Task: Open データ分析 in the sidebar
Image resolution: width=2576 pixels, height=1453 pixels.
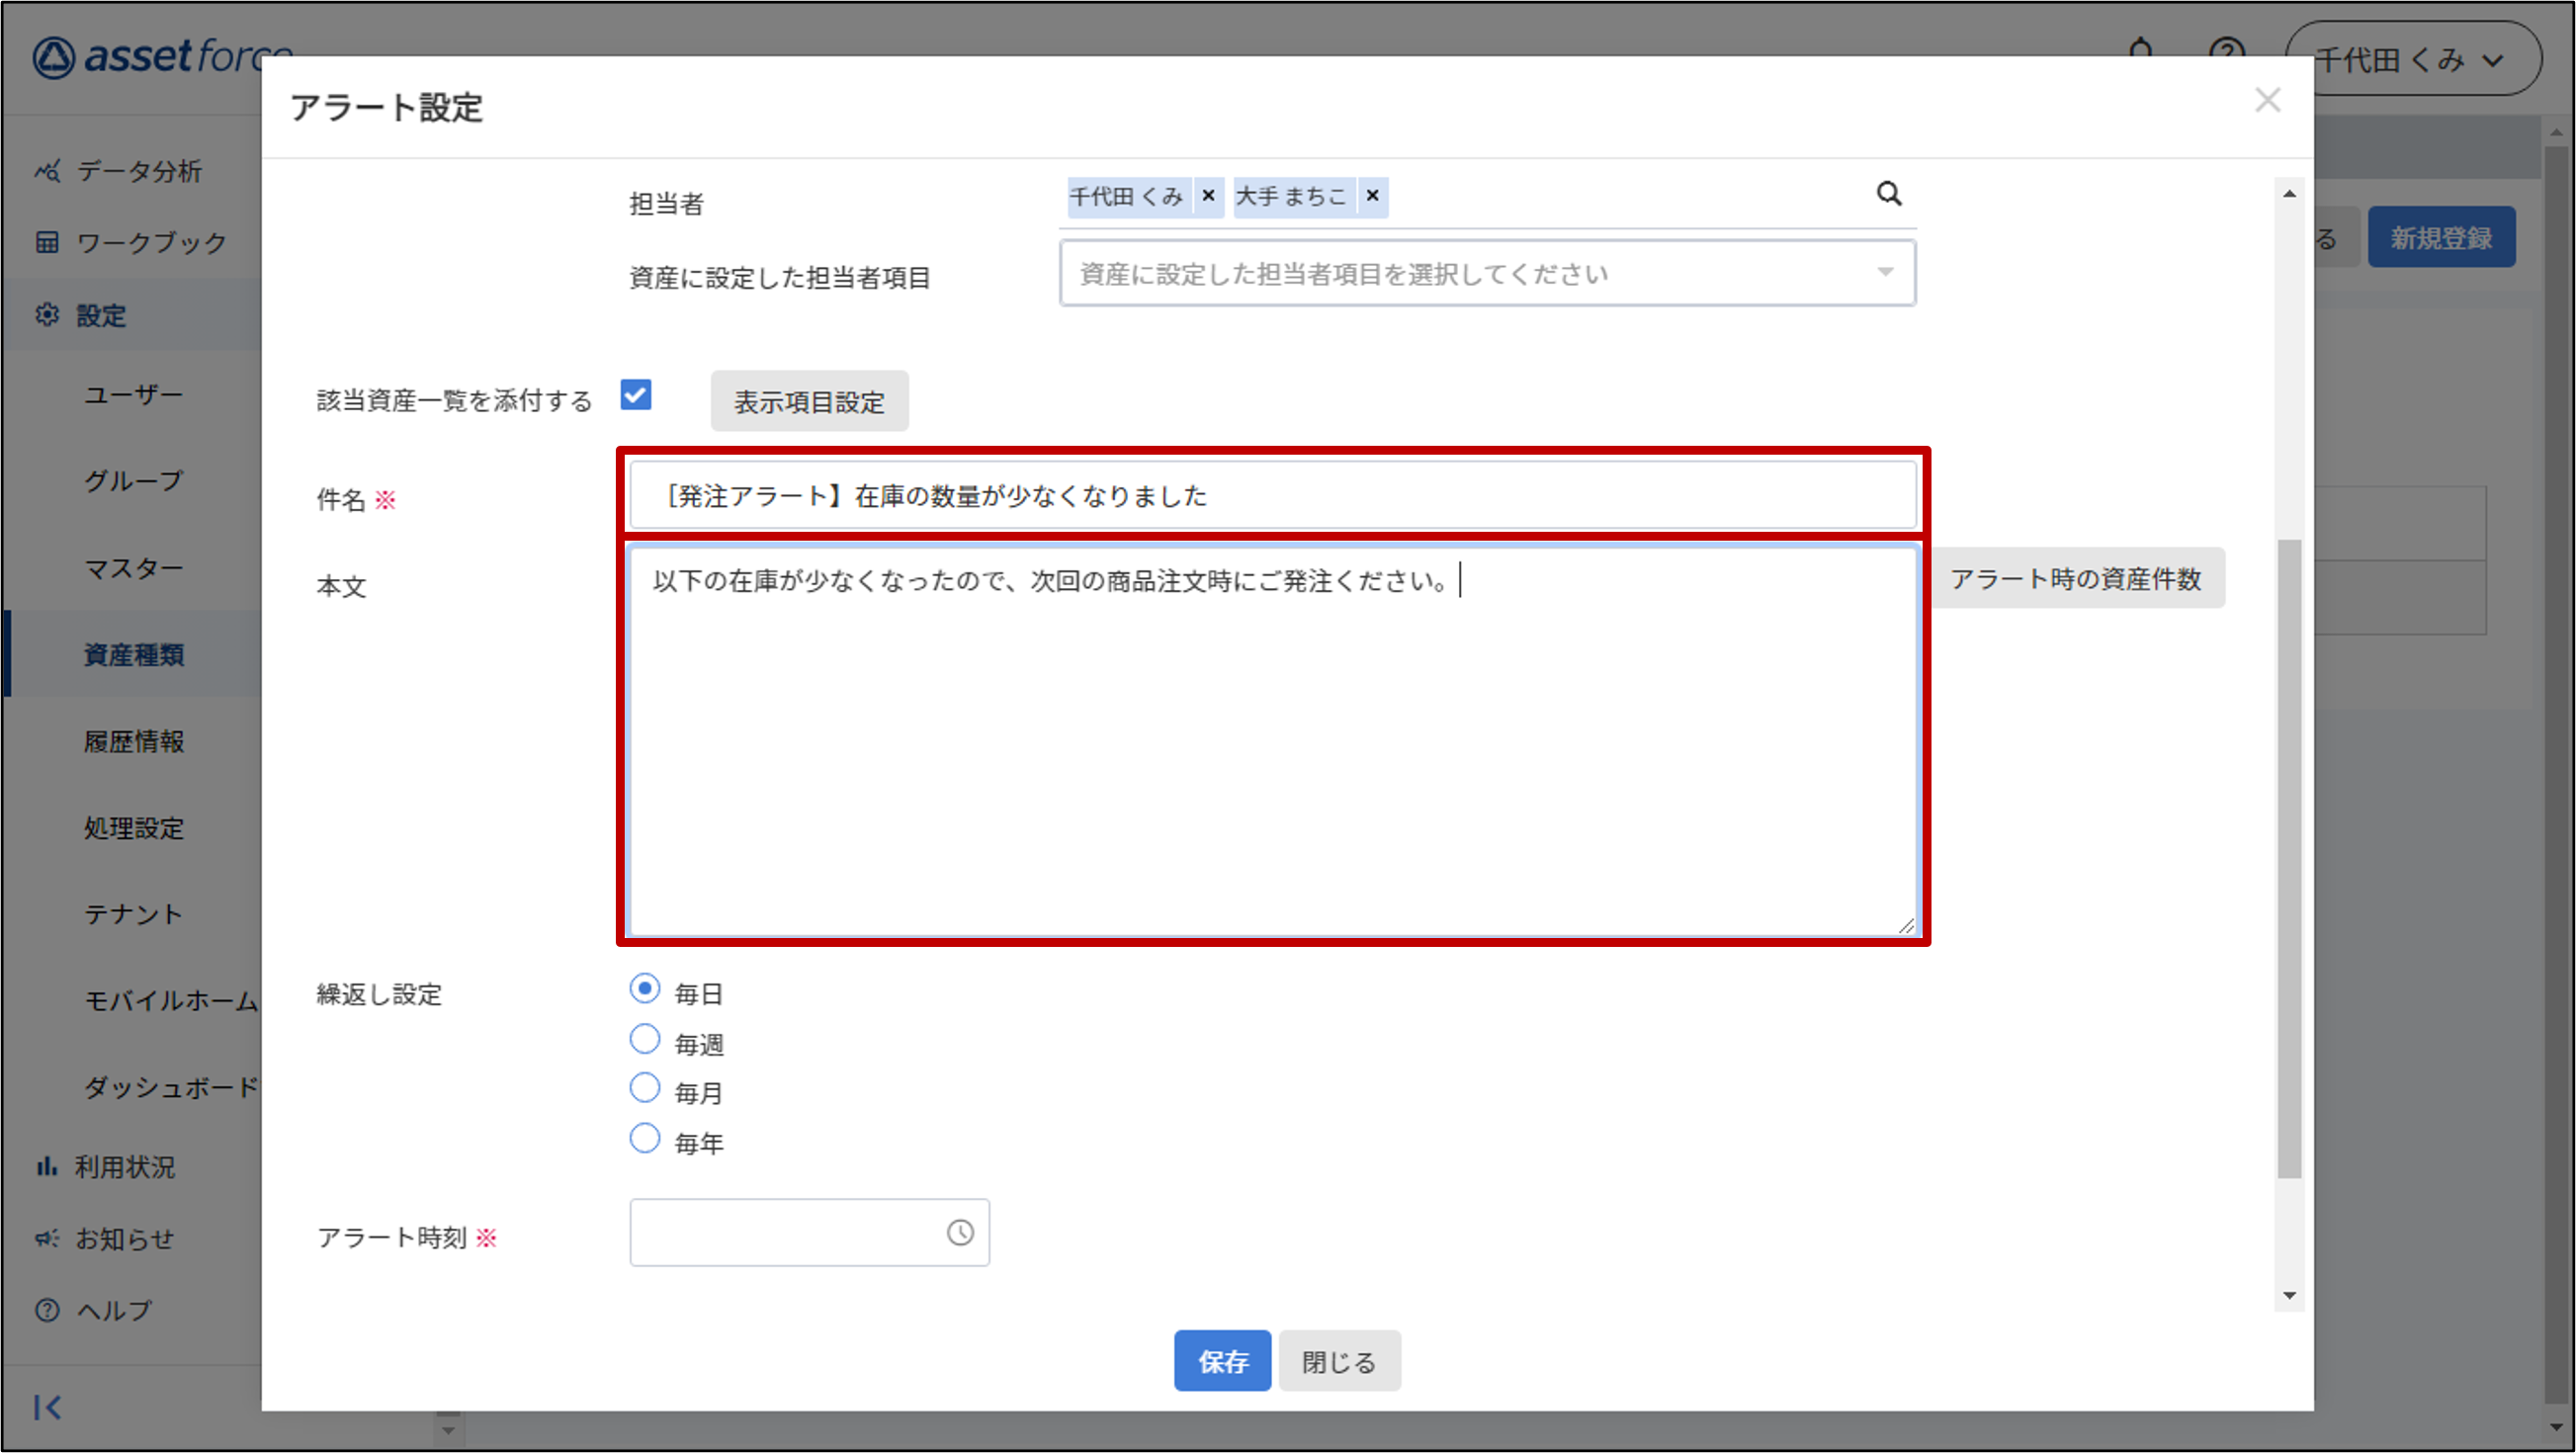Action: (x=138, y=171)
